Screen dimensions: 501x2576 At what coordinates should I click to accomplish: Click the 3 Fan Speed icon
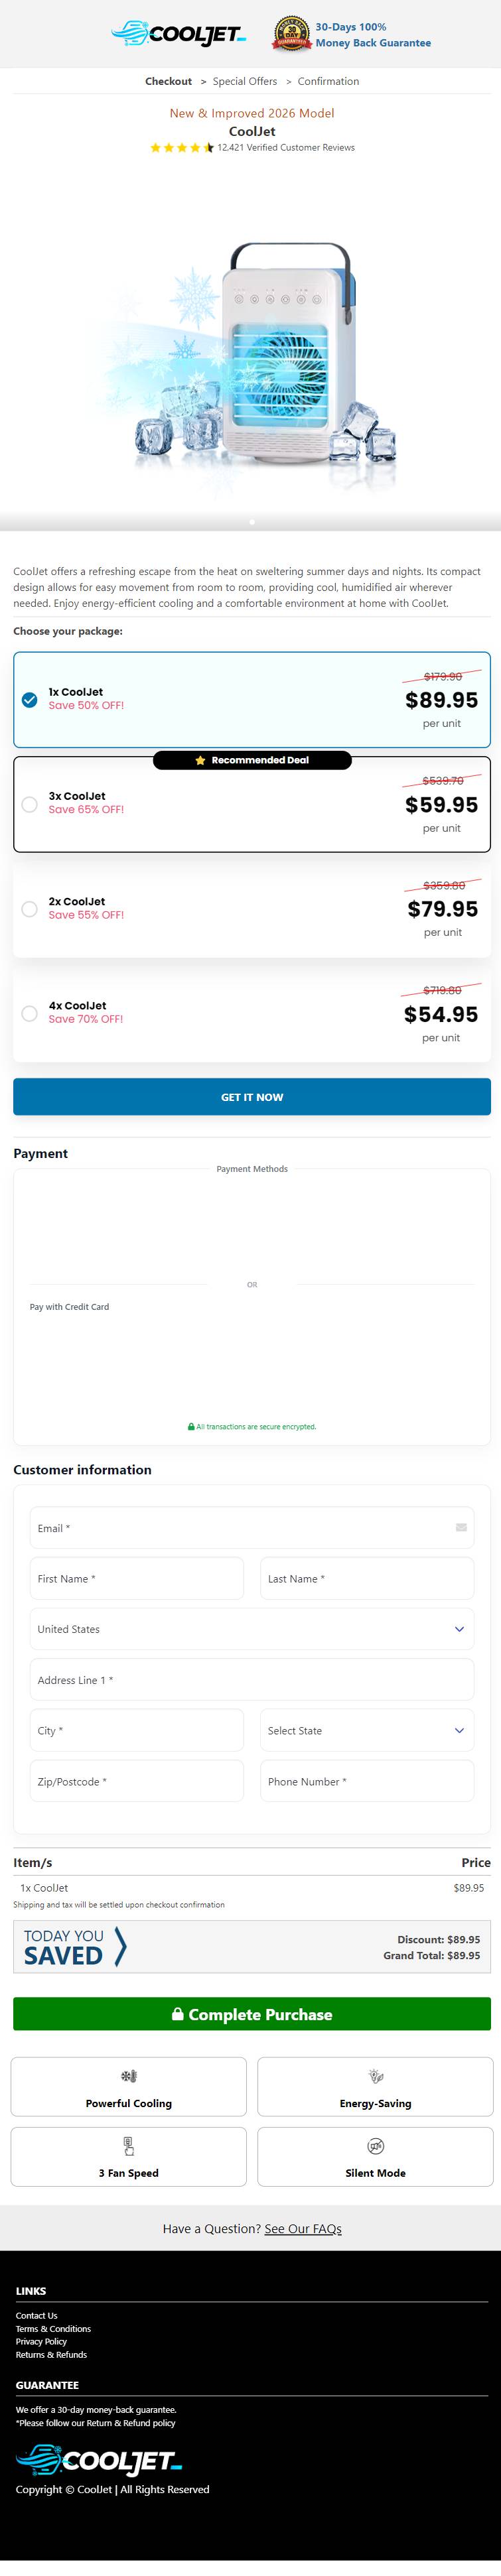(x=129, y=2145)
